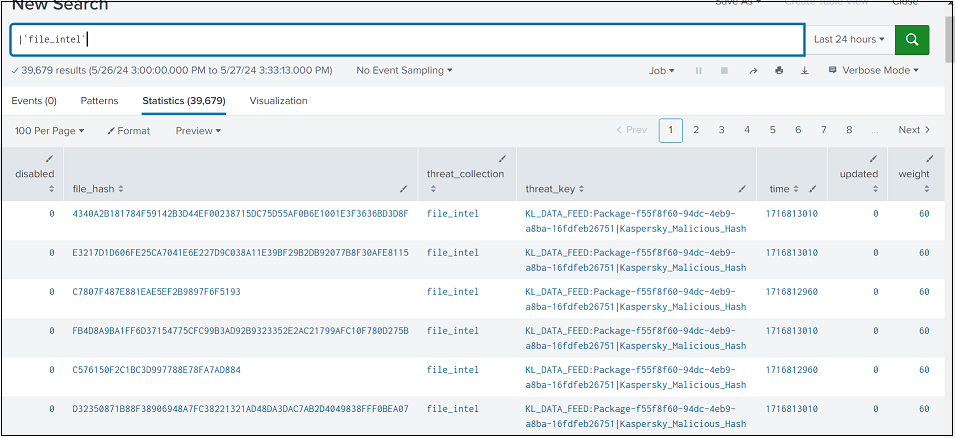Open the Last 24 hours time range picker
Viewport: 955px width, 438px height.
pyautogui.click(x=849, y=39)
